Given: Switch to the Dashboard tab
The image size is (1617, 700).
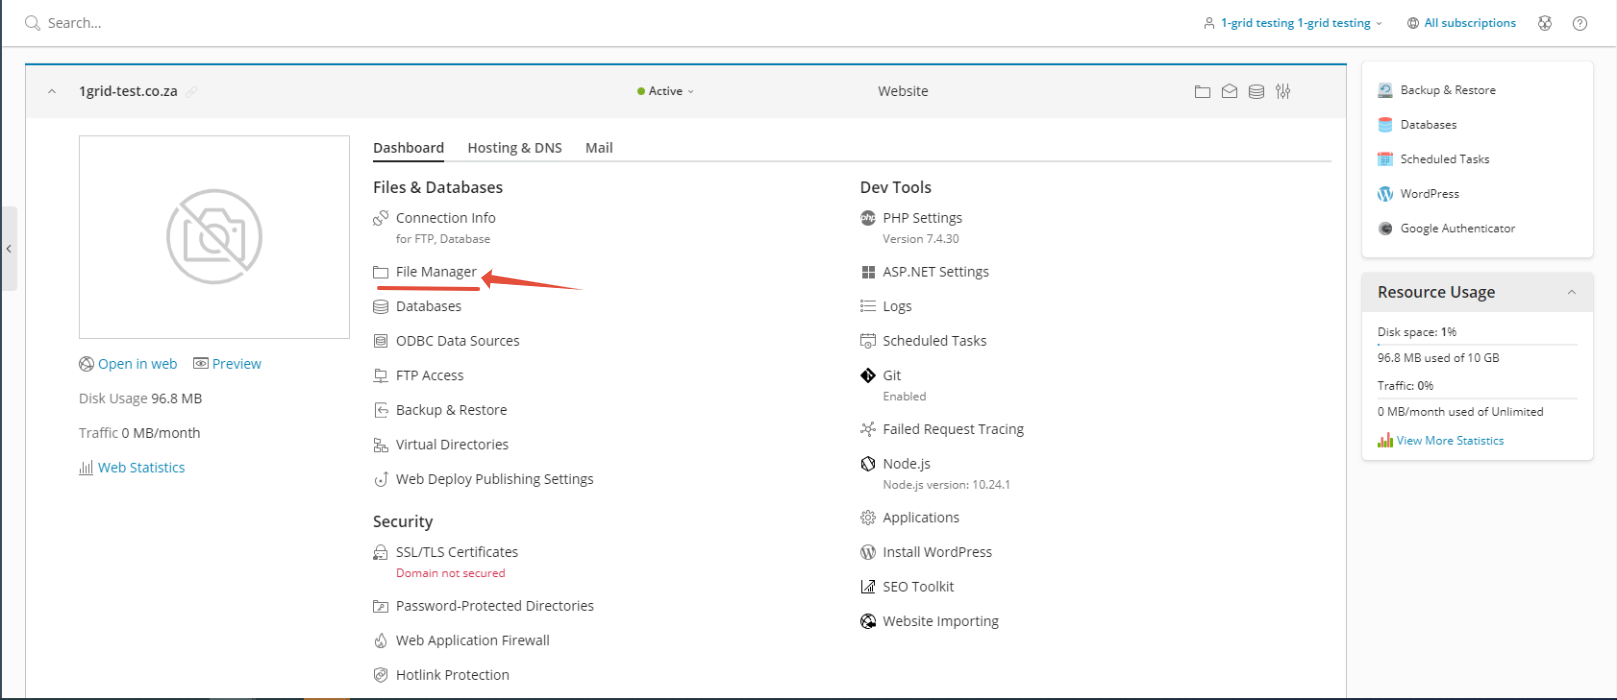Looking at the screenshot, I should pos(408,148).
